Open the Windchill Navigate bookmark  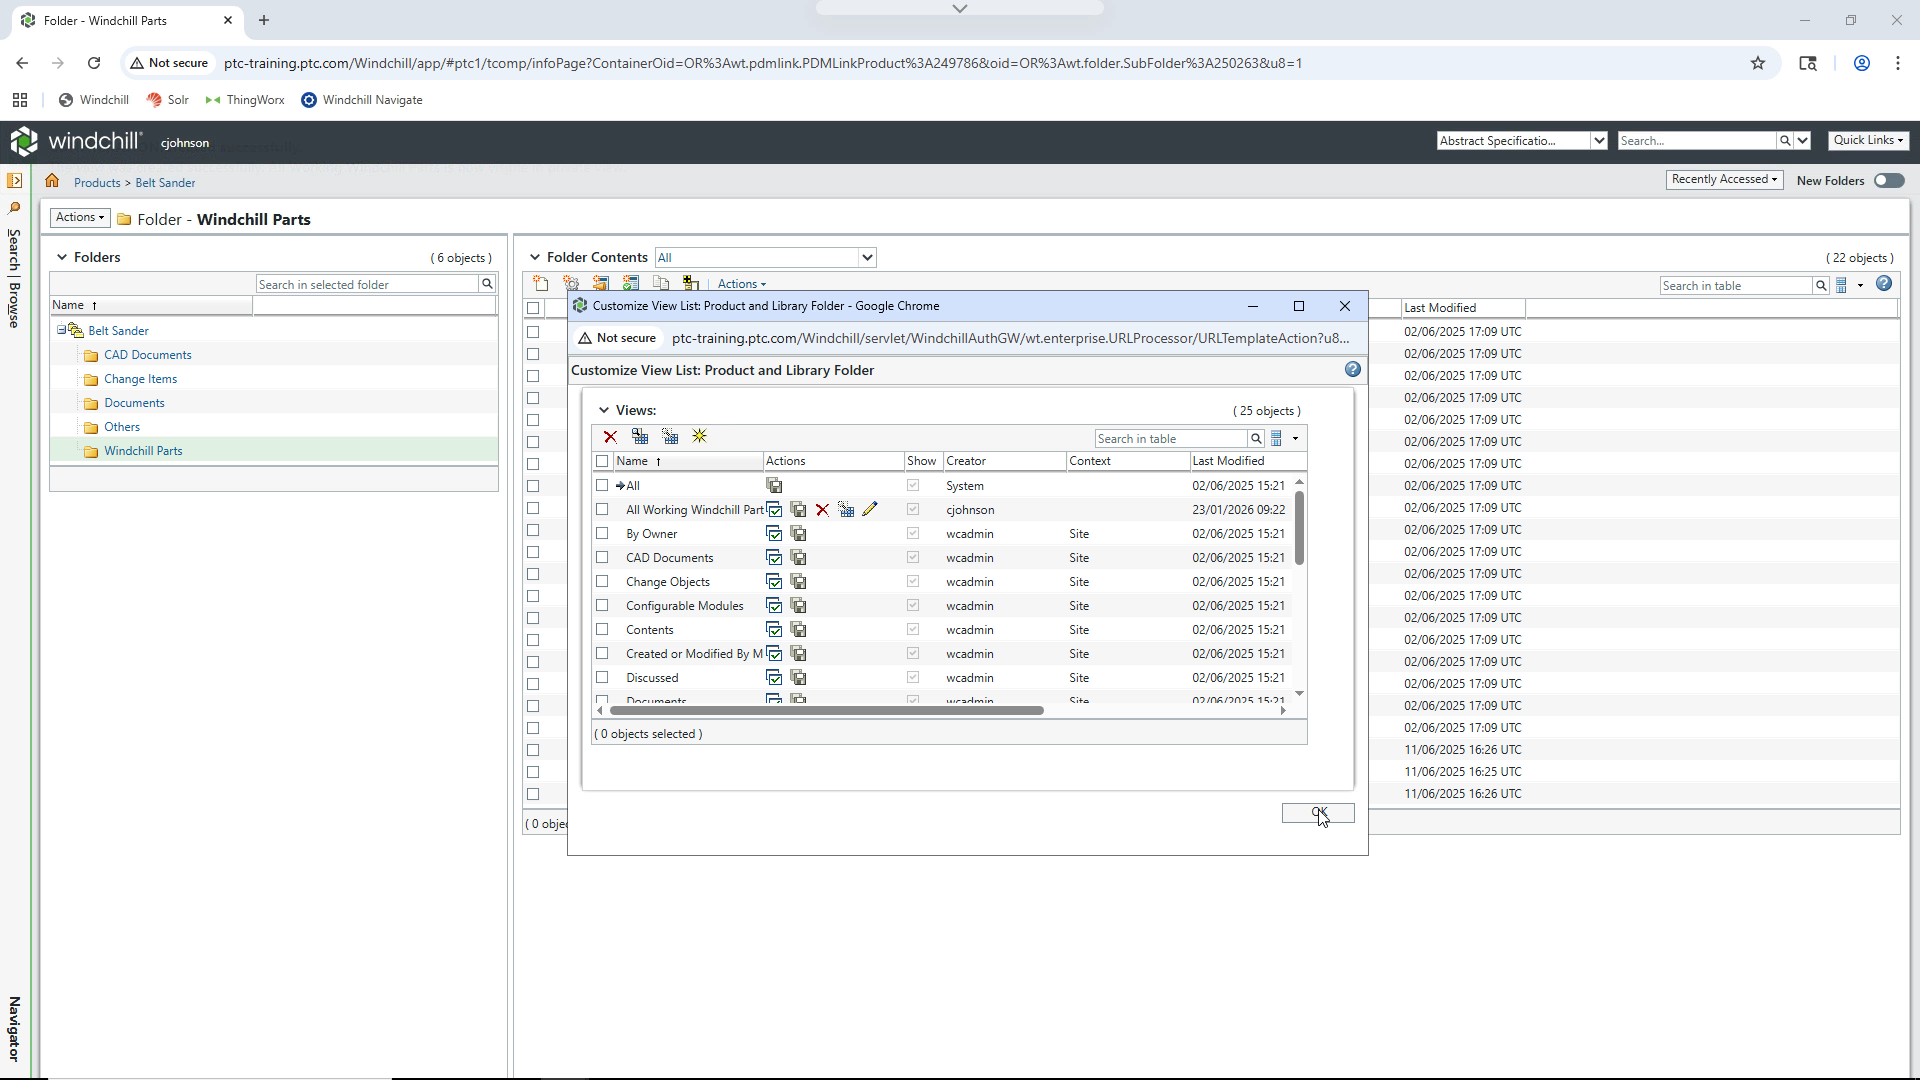coord(362,100)
